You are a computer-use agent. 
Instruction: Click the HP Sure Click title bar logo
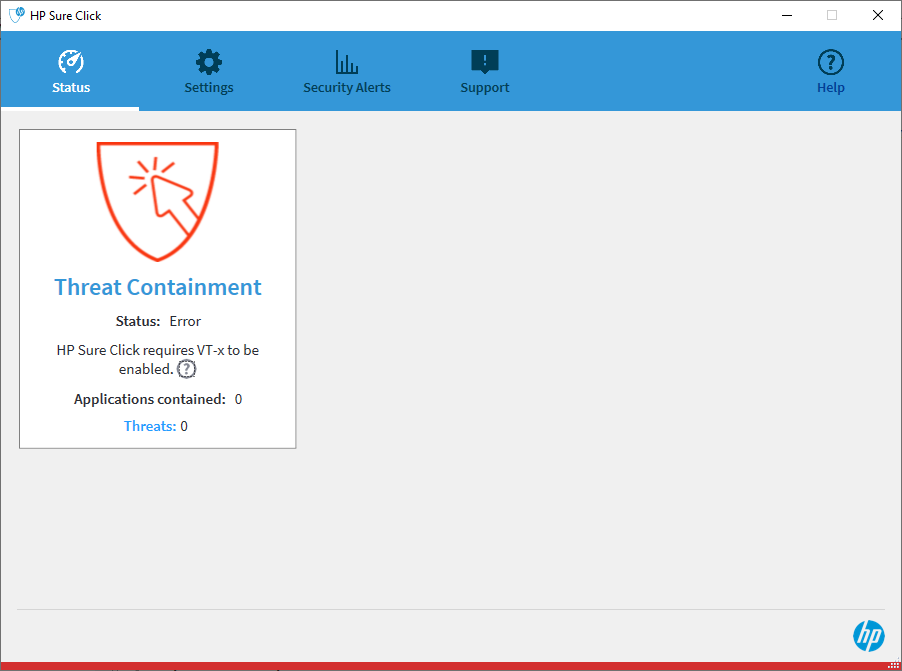[x=15, y=14]
